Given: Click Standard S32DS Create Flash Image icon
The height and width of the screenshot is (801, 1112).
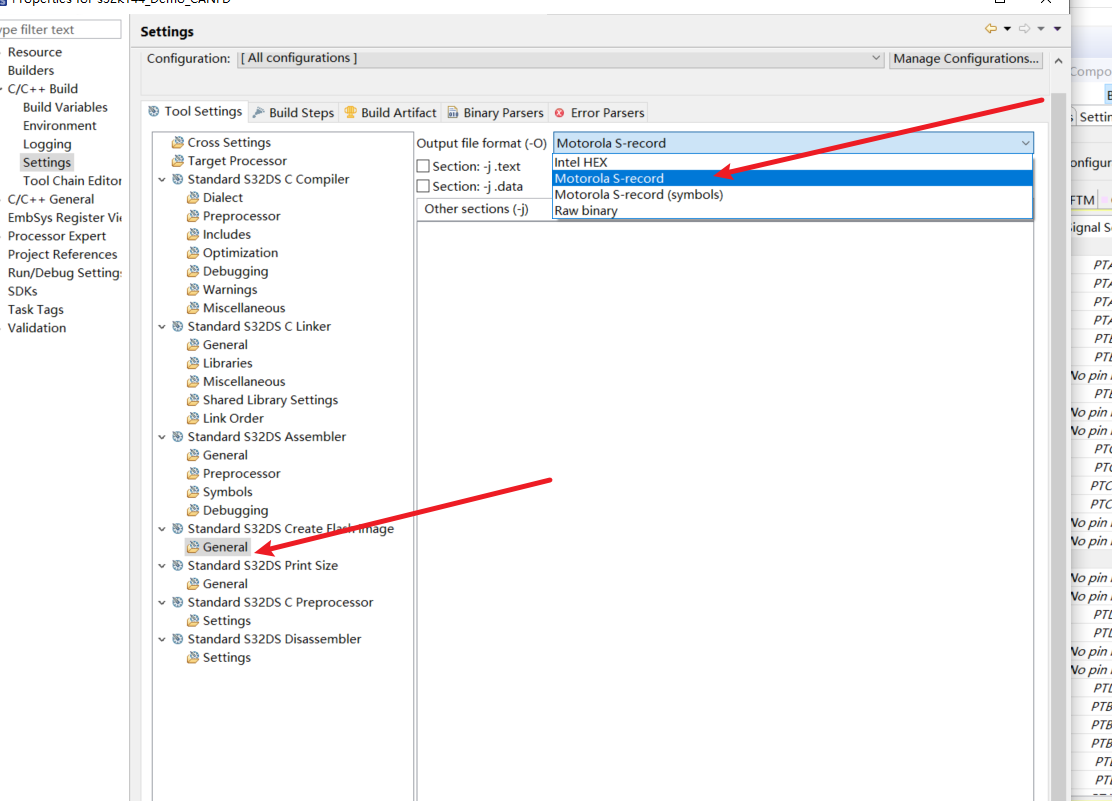Looking at the screenshot, I should 178,529.
